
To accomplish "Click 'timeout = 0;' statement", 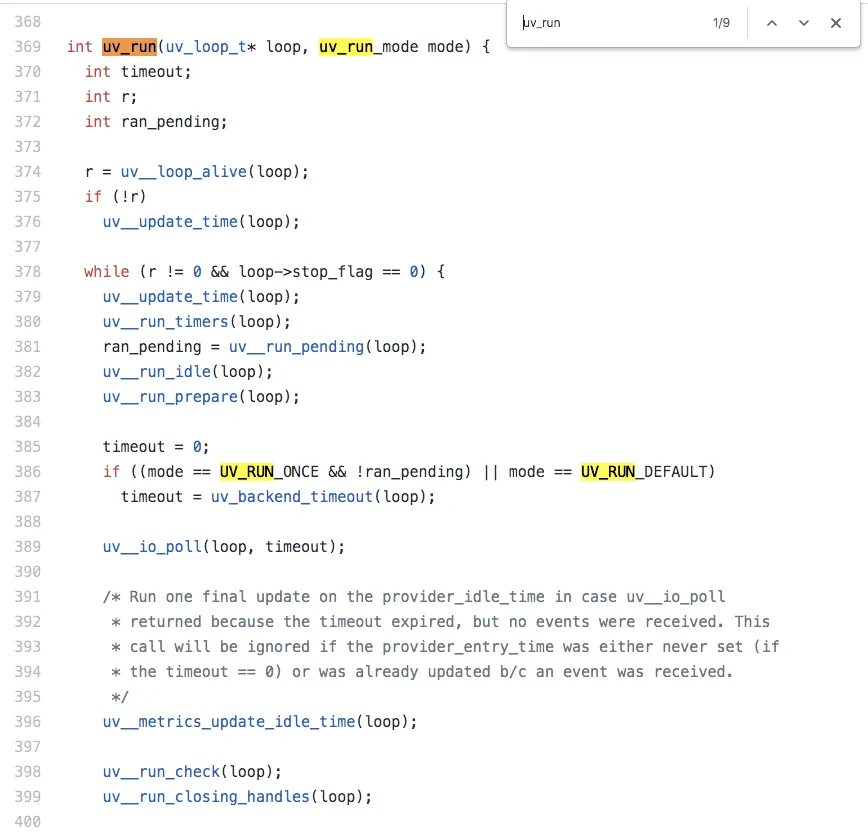I will point(156,447).
